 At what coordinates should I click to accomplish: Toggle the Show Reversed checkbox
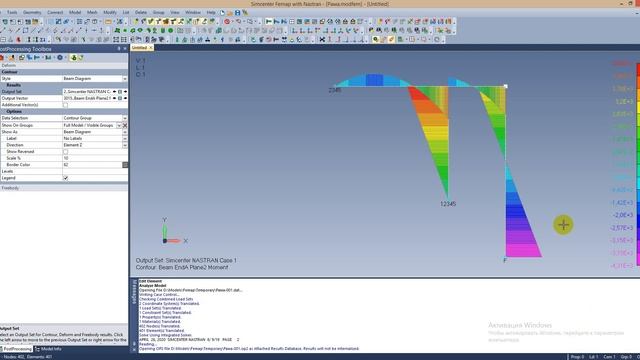point(65,151)
